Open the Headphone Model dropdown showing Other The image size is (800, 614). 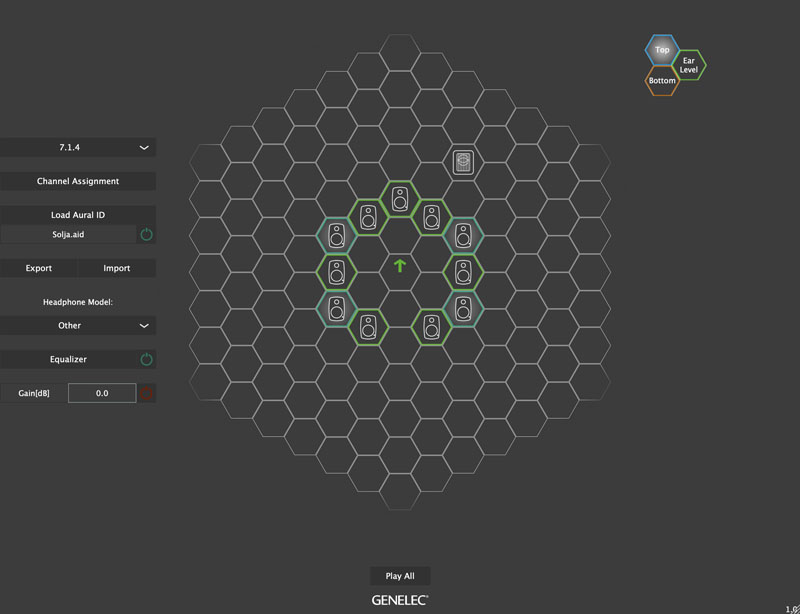78,326
